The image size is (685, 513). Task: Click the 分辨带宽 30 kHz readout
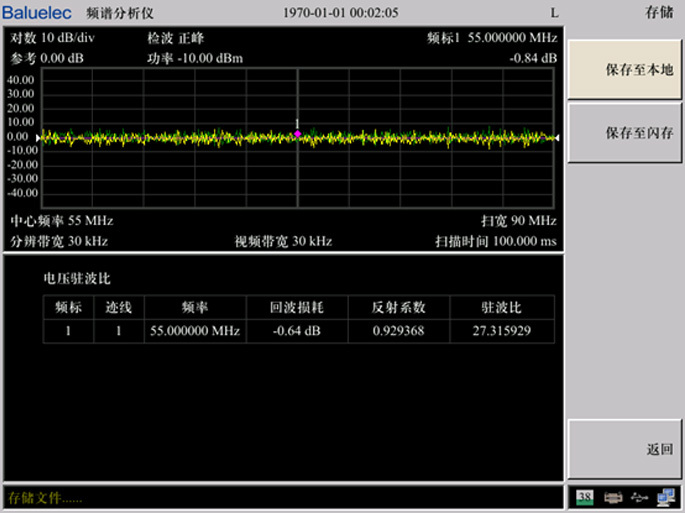point(59,241)
